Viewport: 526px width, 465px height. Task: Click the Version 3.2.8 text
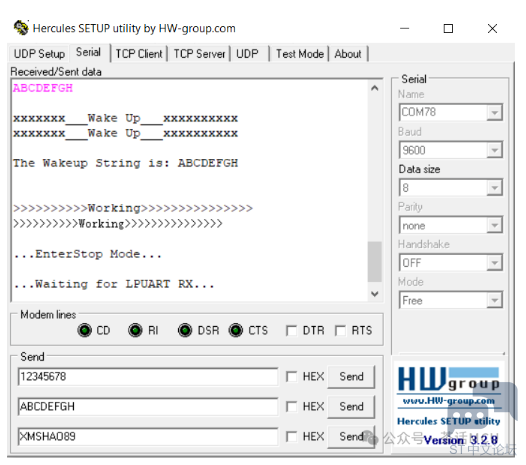461,440
